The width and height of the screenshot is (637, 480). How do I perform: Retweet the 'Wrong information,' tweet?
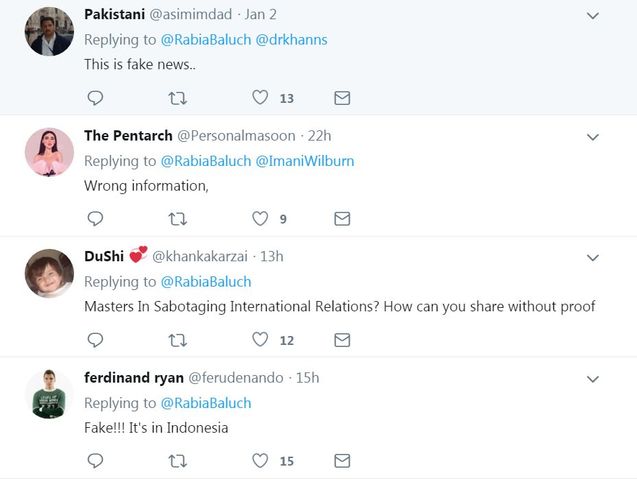point(178,218)
